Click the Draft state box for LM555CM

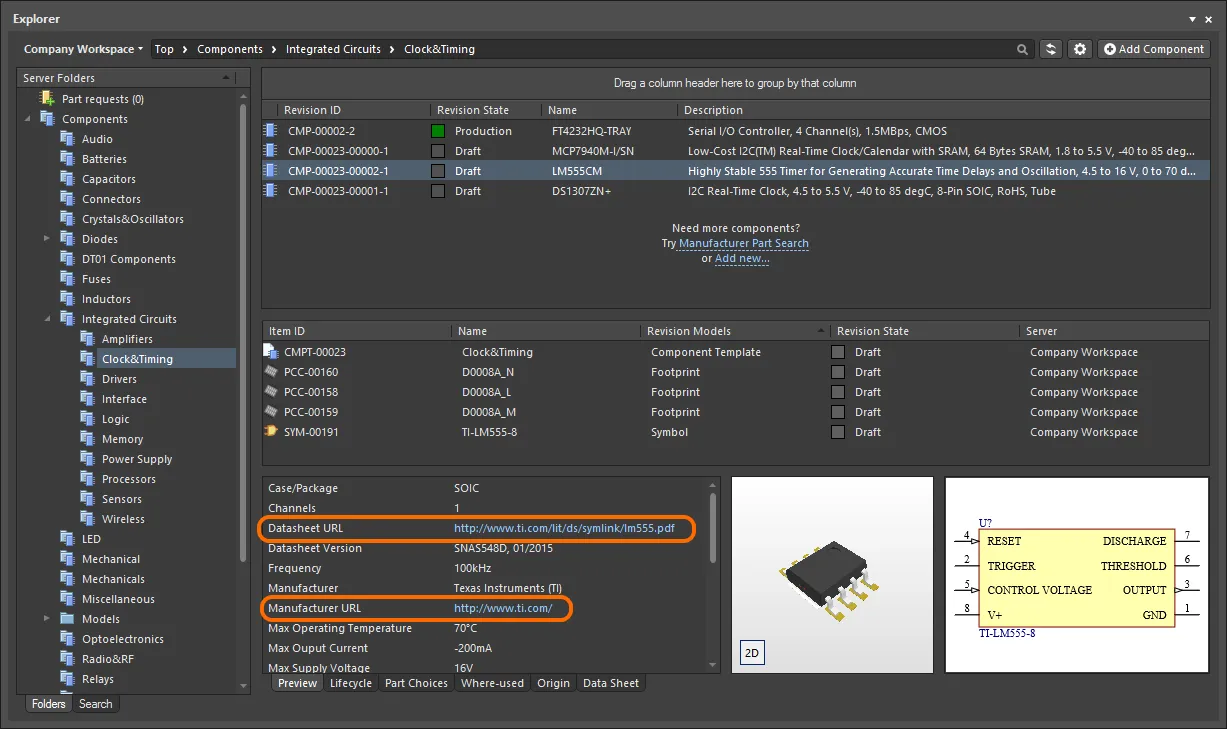[438, 171]
